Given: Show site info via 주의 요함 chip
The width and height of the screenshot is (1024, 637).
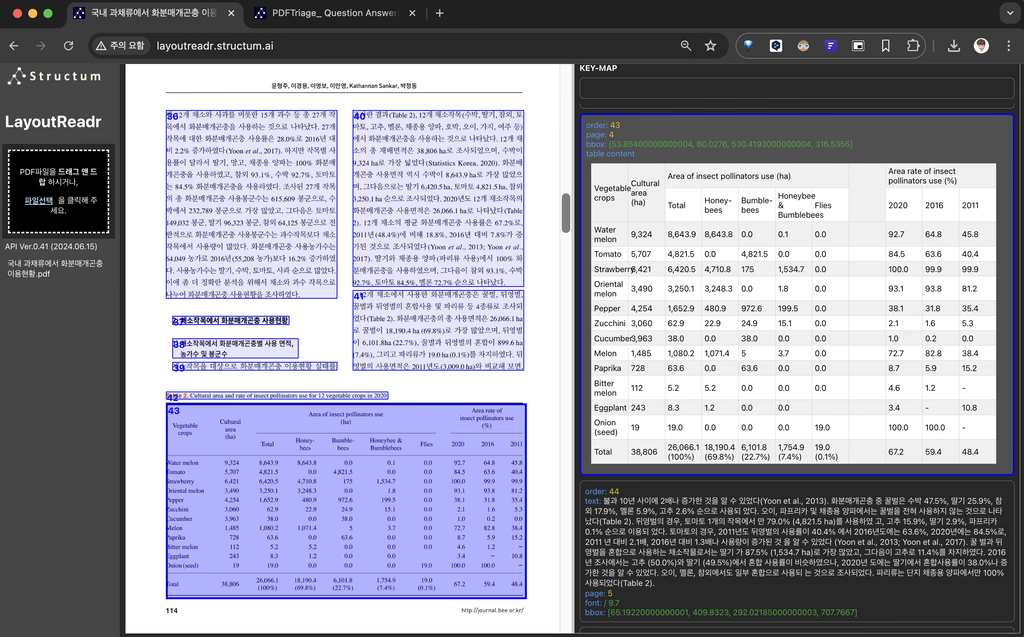Looking at the screenshot, I should [120, 46].
